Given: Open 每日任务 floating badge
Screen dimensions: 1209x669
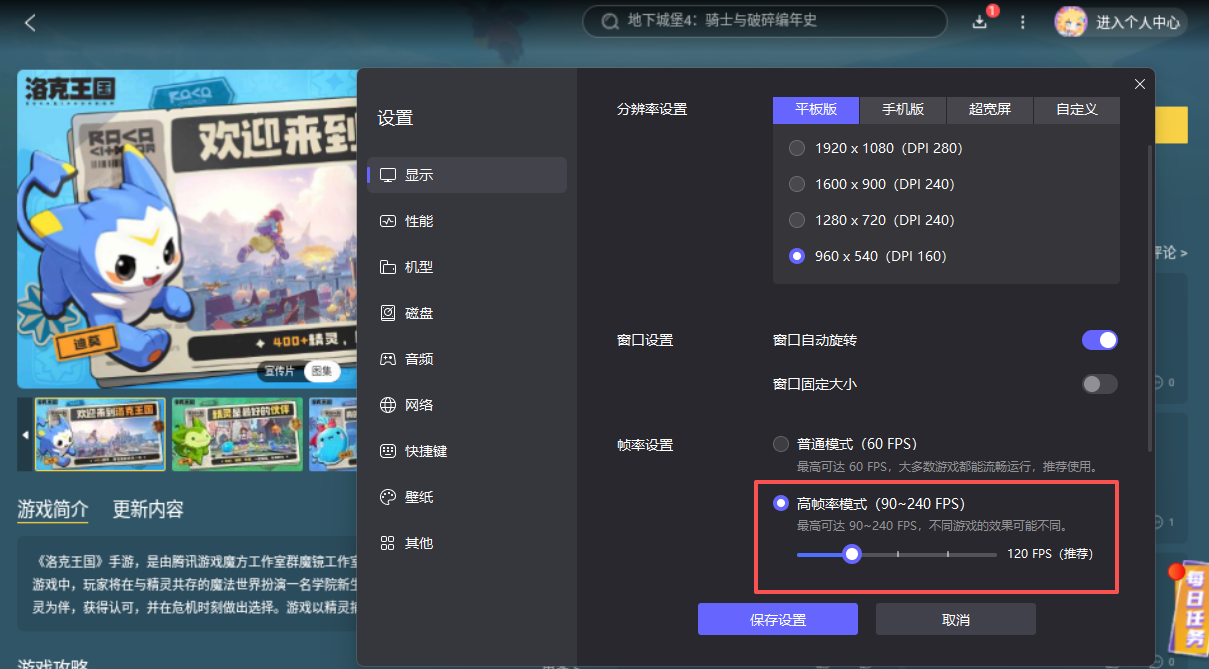Looking at the screenshot, I should (1189, 610).
